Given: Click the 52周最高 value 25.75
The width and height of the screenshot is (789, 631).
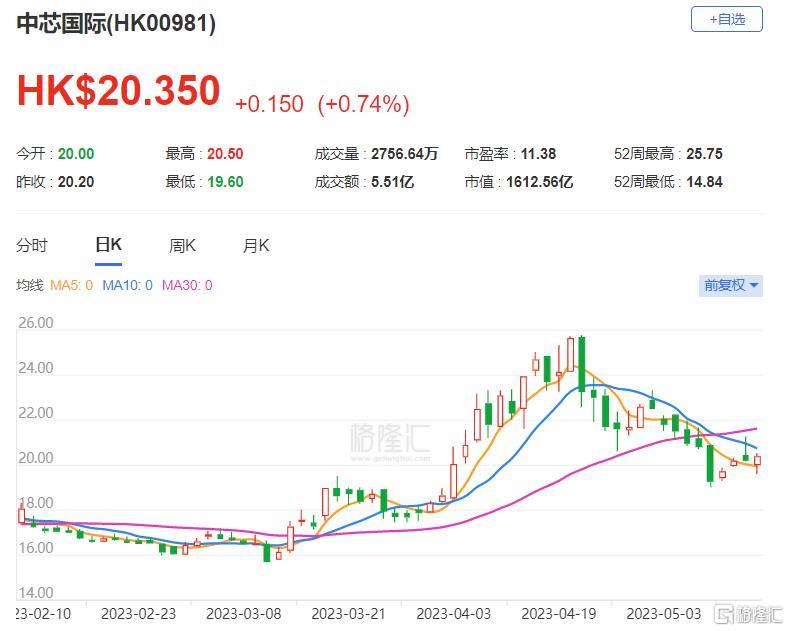Looking at the screenshot, I should (704, 153).
